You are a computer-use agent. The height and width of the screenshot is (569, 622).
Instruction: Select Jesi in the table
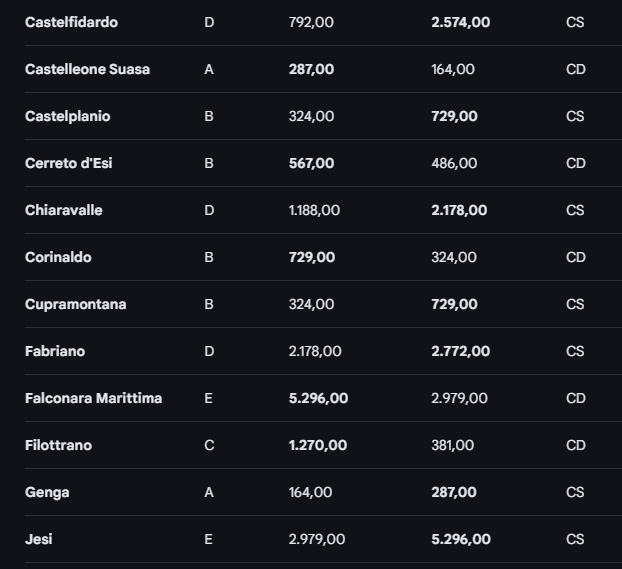[x=39, y=539]
